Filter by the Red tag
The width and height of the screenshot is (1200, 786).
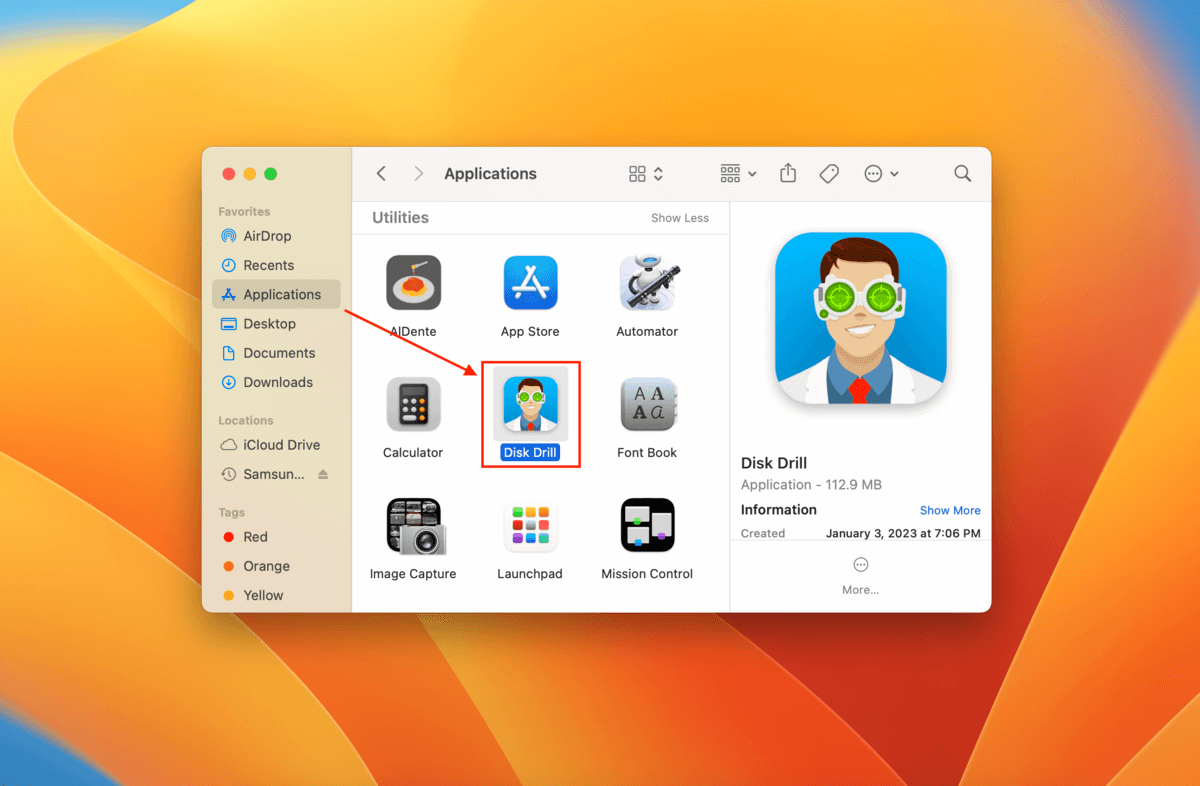tap(276, 537)
